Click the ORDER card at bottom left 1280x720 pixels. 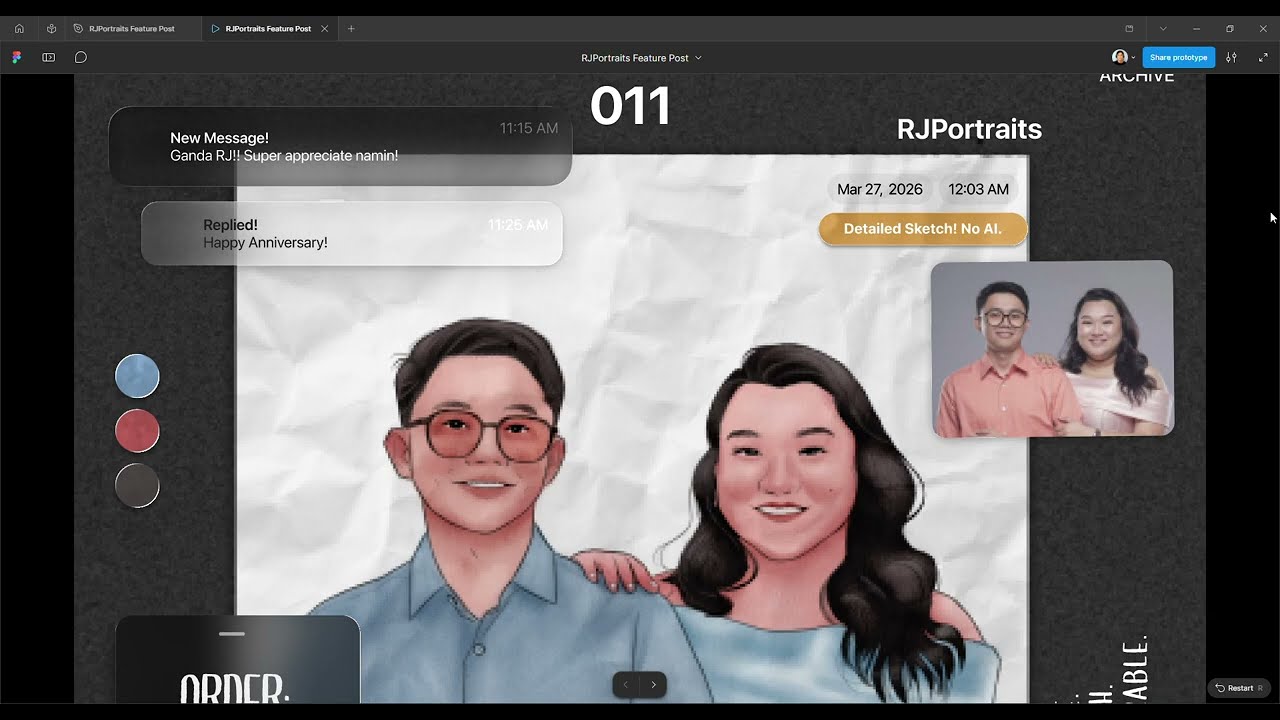click(237, 660)
